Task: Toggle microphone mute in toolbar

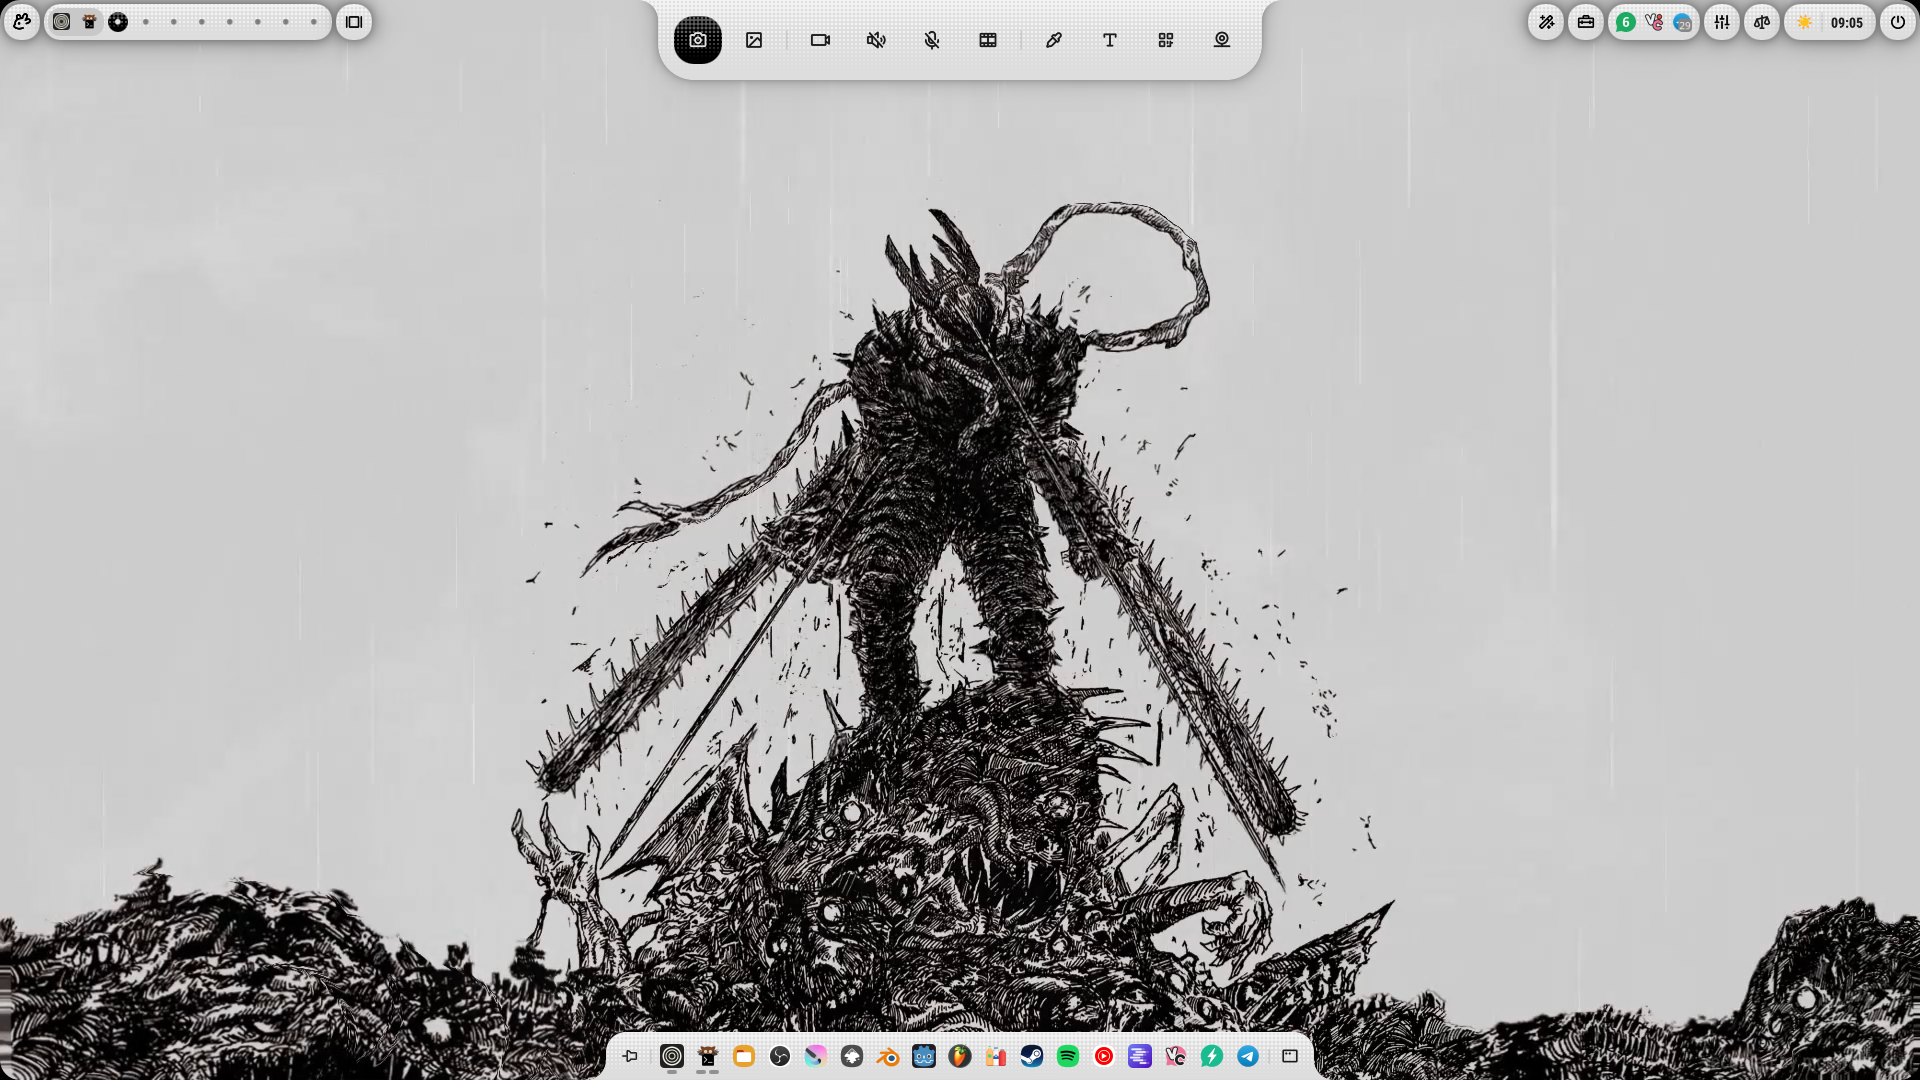Action: coord(932,40)
